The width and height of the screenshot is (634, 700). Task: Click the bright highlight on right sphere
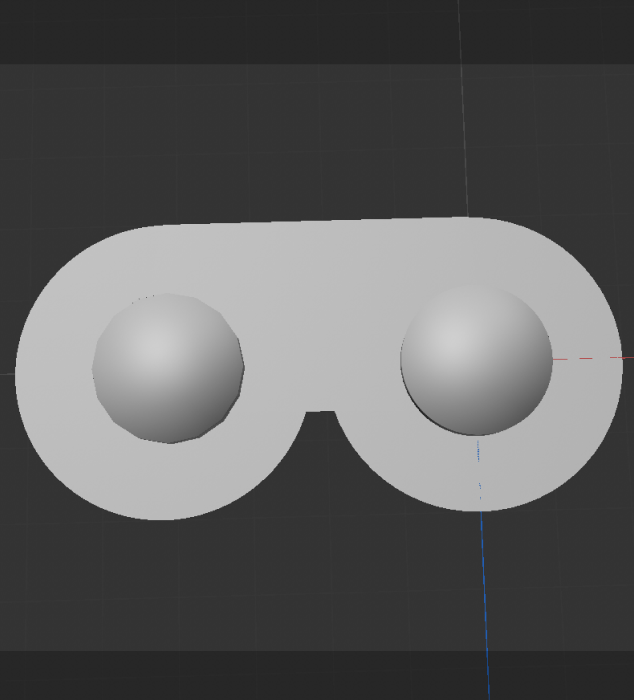tap(460, 335)
